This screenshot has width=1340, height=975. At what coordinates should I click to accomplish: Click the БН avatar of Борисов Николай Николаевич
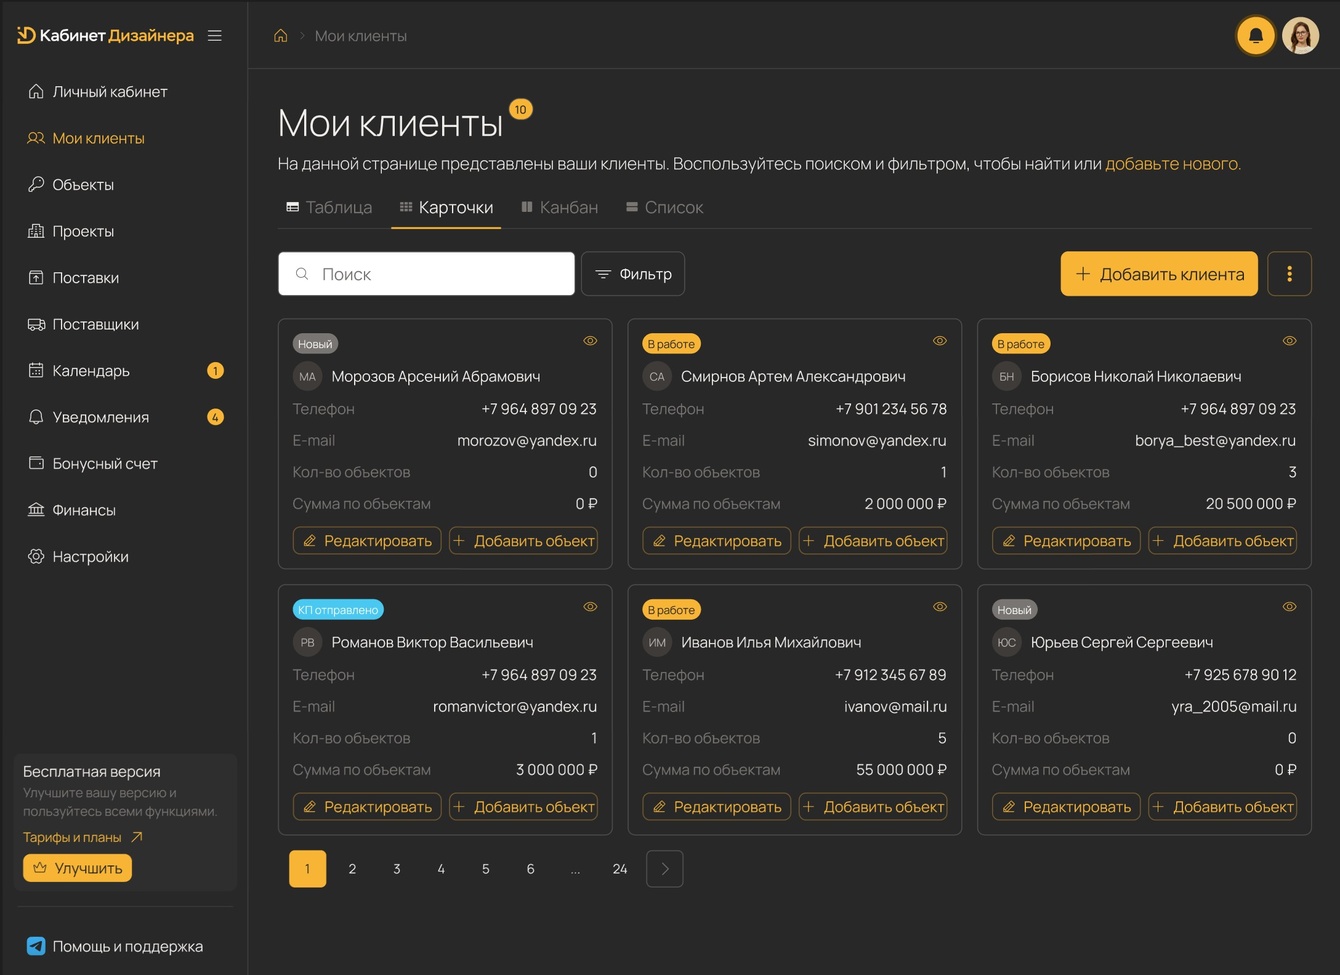click(x=1006, y=377)
